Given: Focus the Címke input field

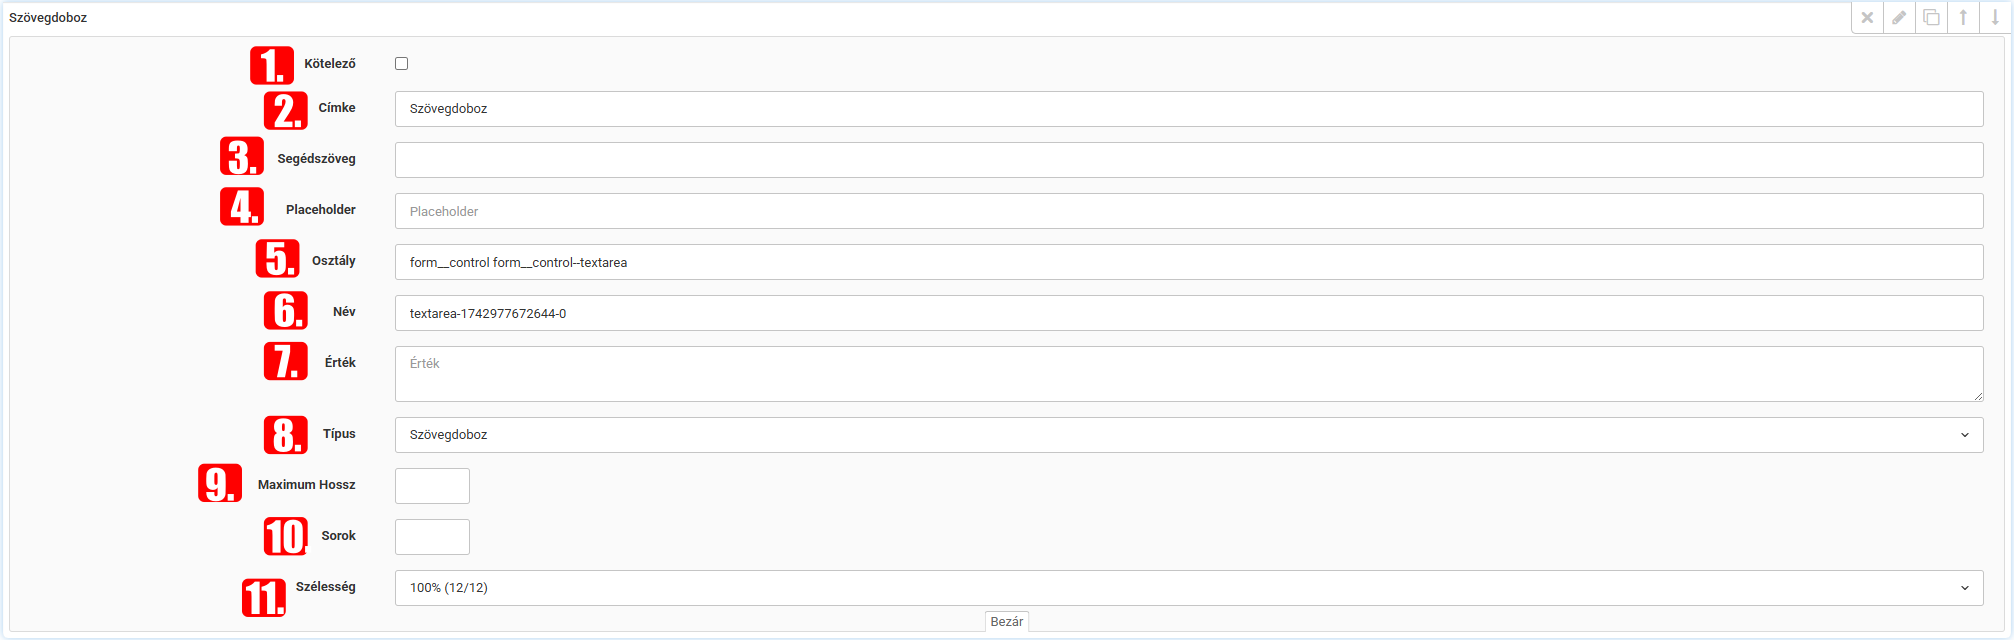Looking at the screenshot, I should pyautogui.click(x=1188, y=109).
